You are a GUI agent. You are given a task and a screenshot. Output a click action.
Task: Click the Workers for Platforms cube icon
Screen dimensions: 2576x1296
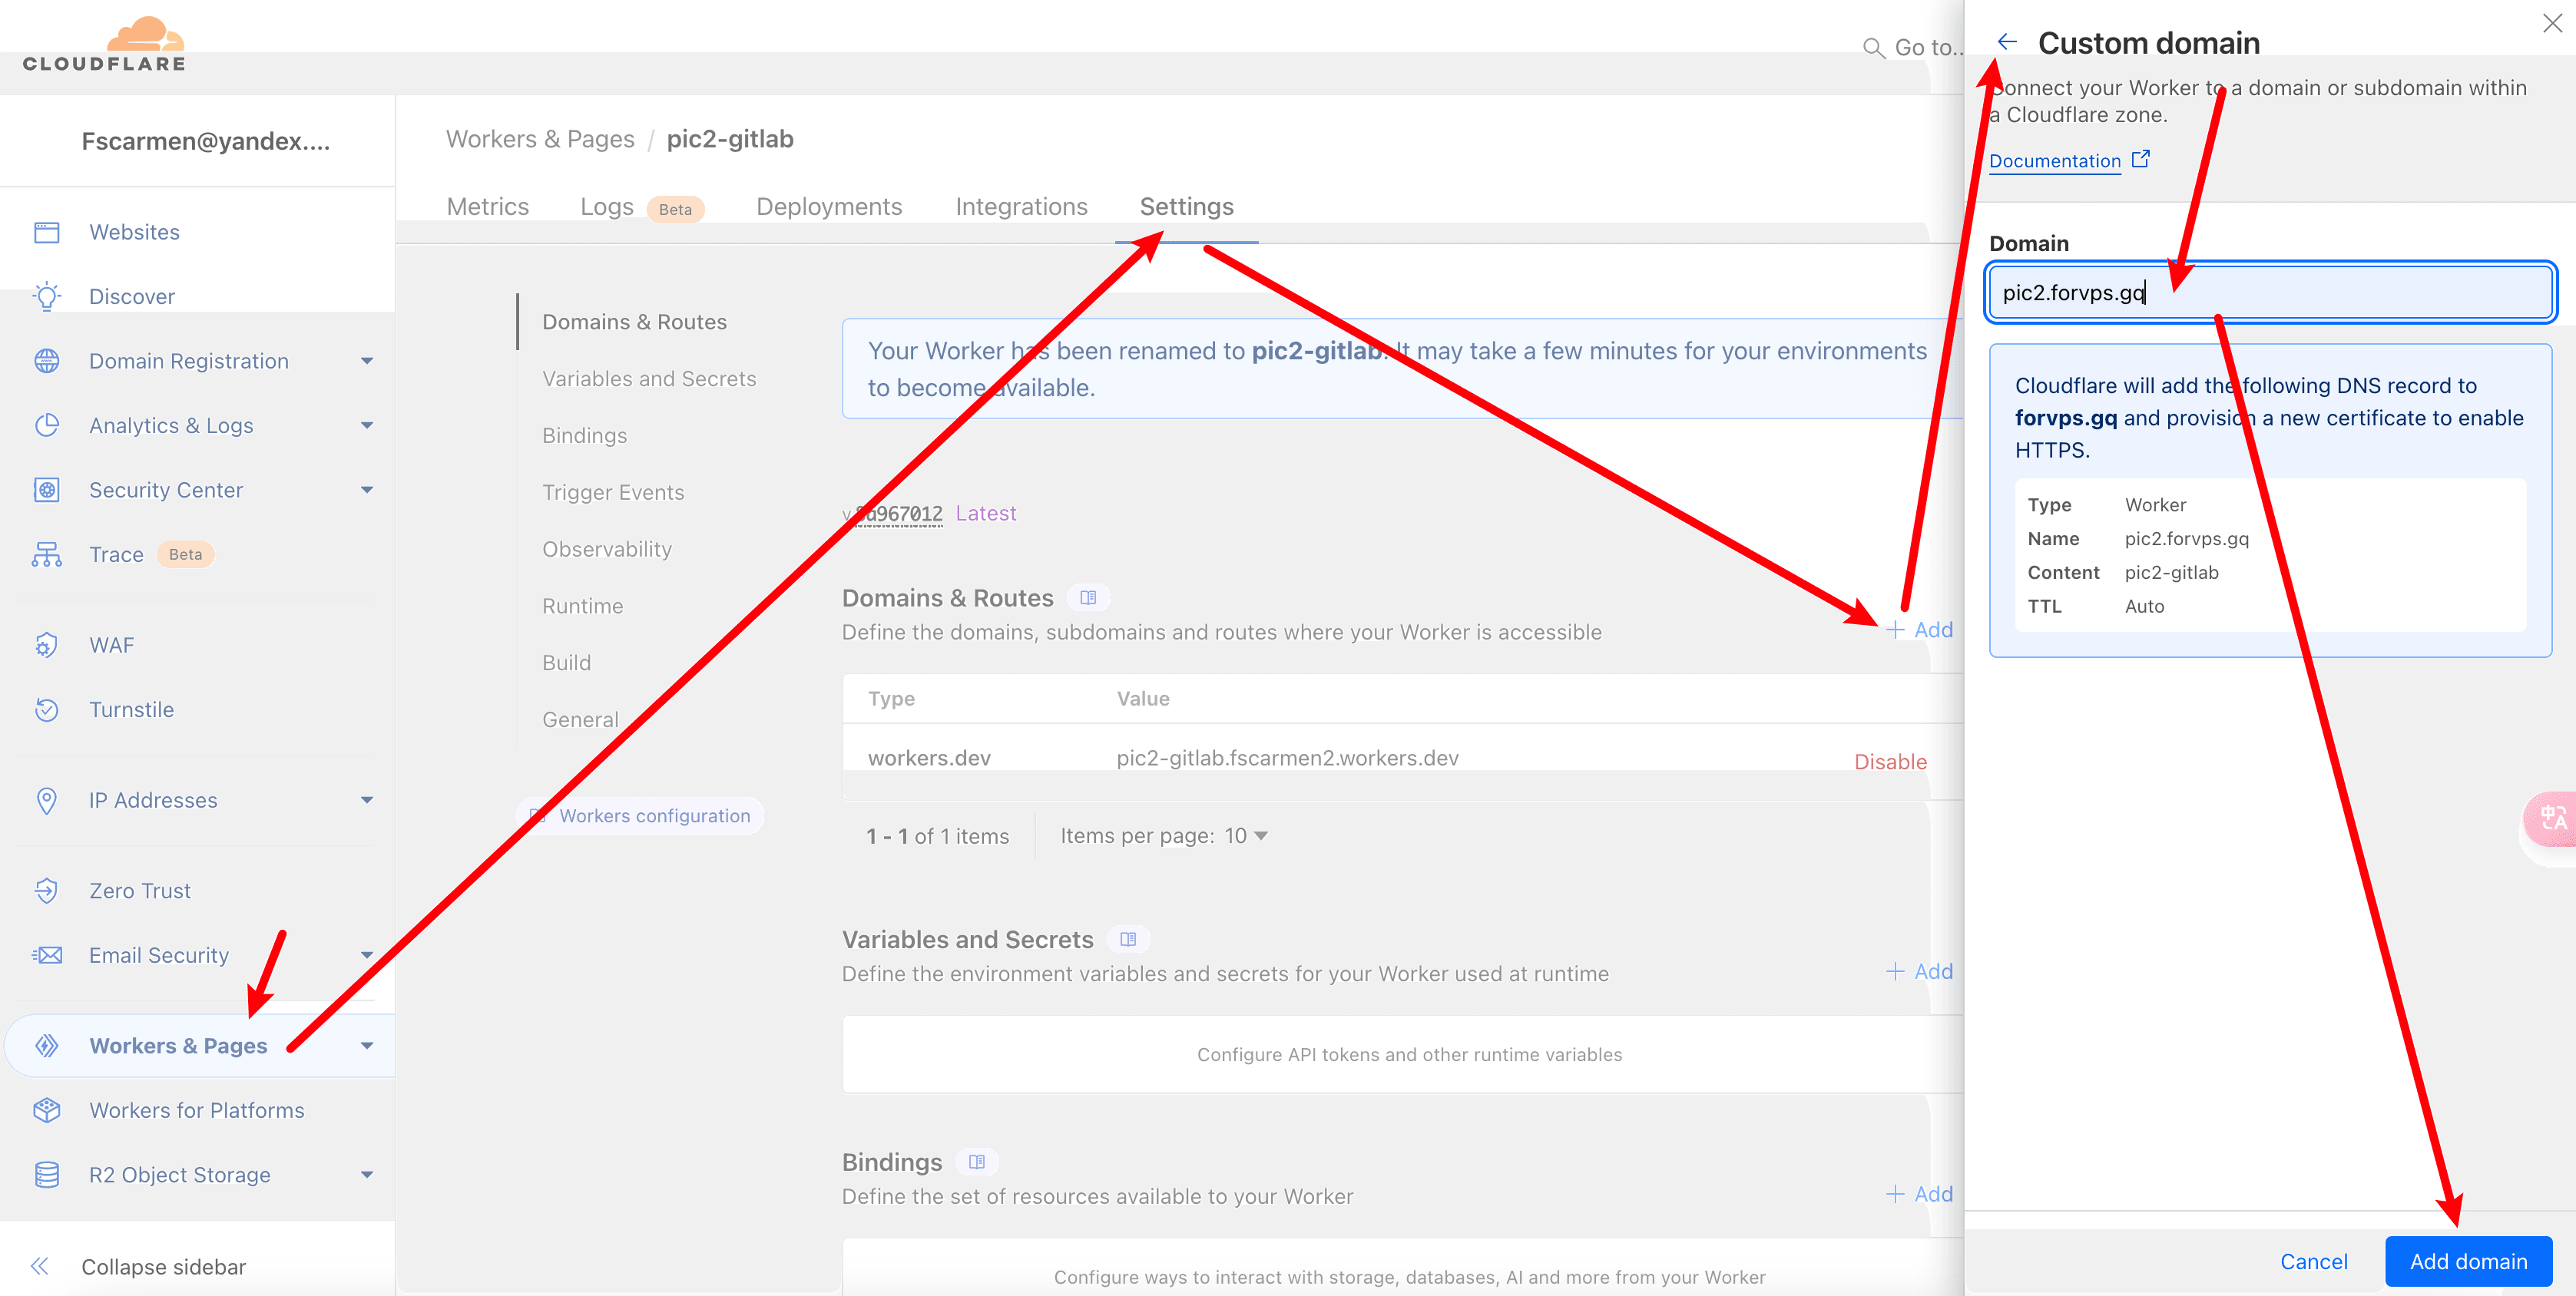coord(47,1110)
